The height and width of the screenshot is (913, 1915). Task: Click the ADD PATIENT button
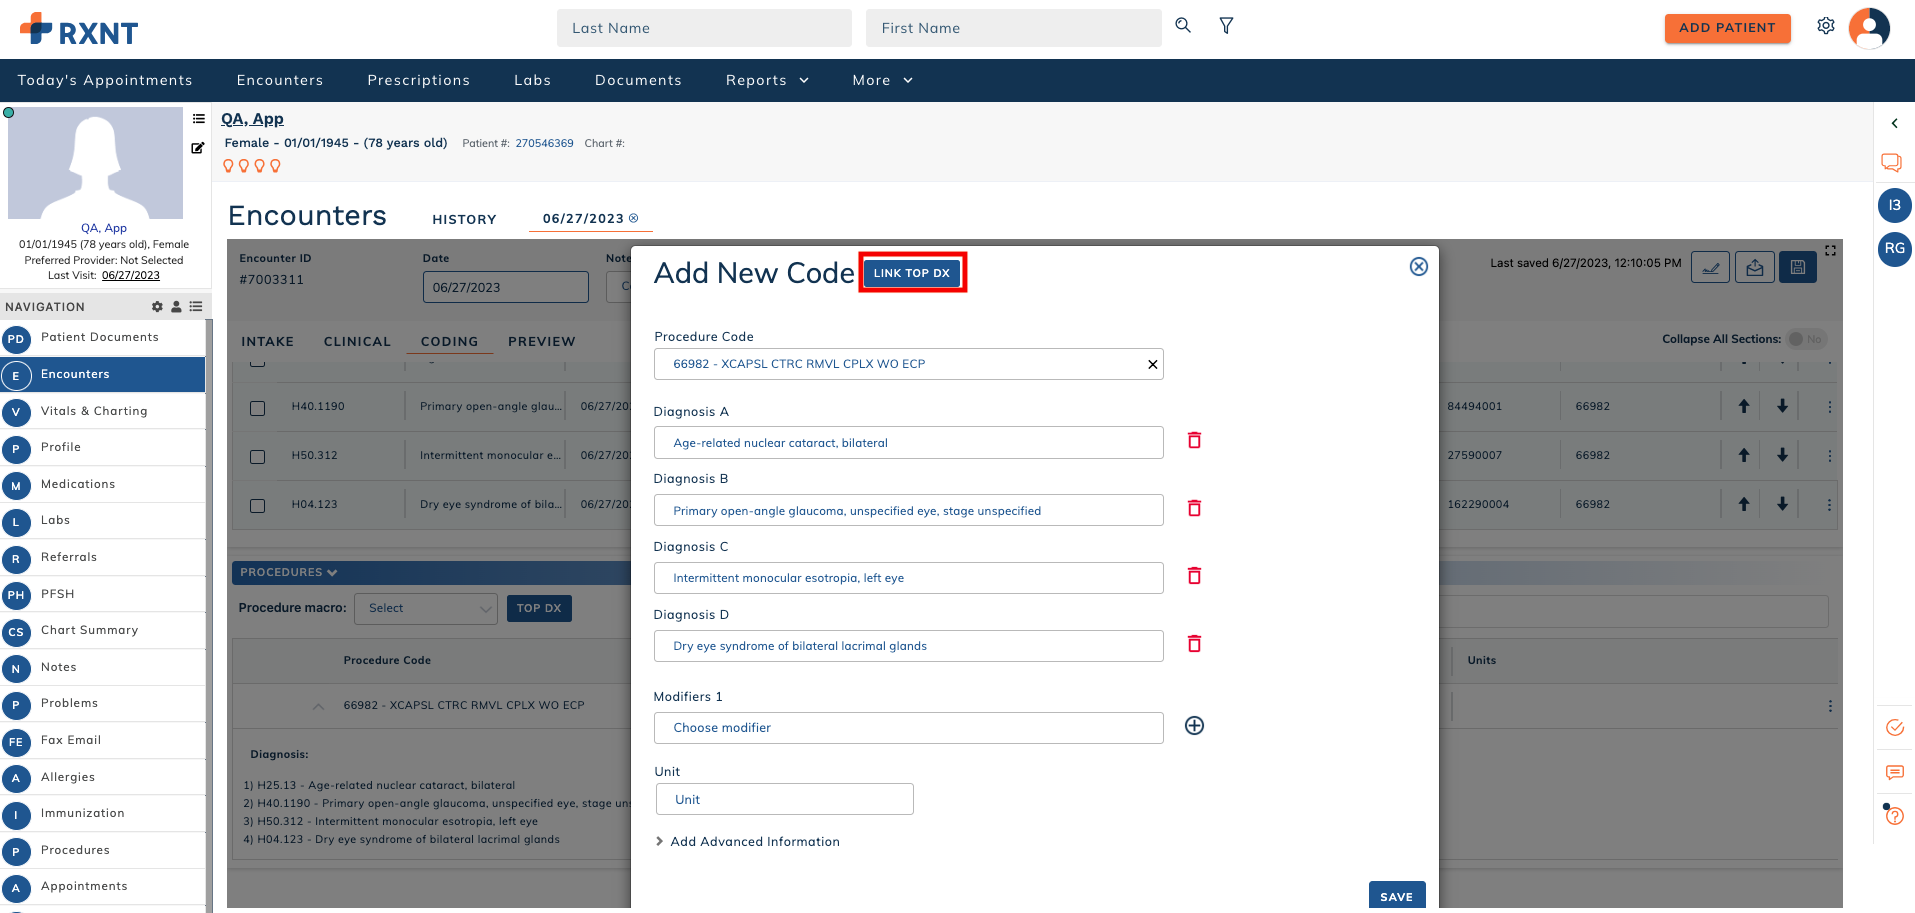tap(1727, 28)
